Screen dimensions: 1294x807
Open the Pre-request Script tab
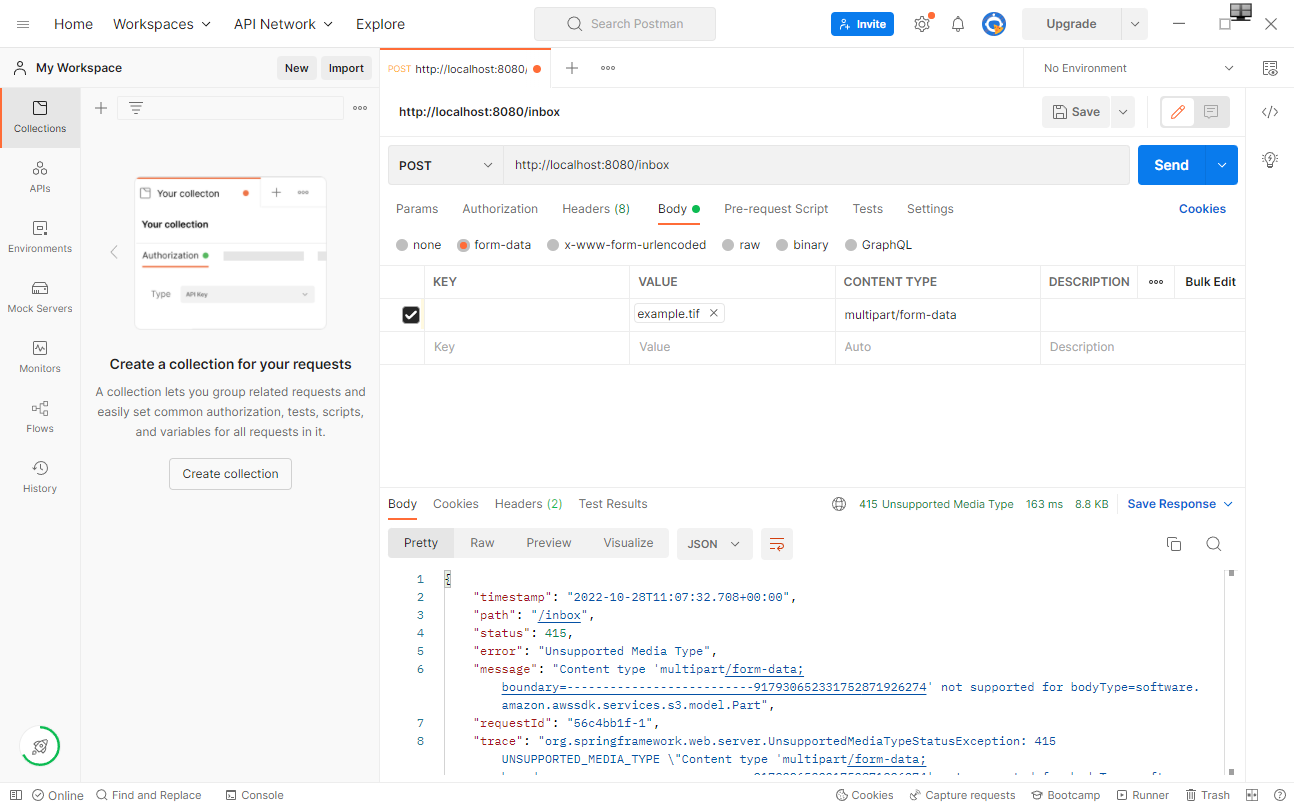(x=776, y=209)
